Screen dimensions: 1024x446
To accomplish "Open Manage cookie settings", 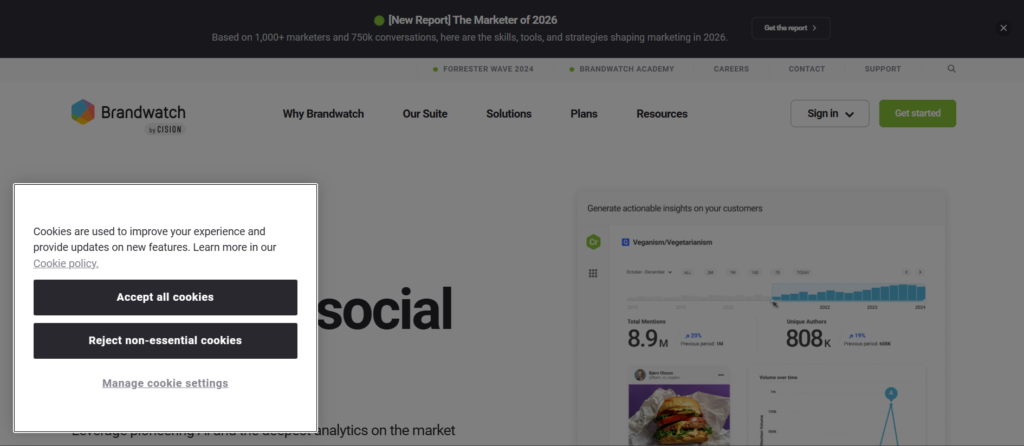I will (x=165, y=383).
